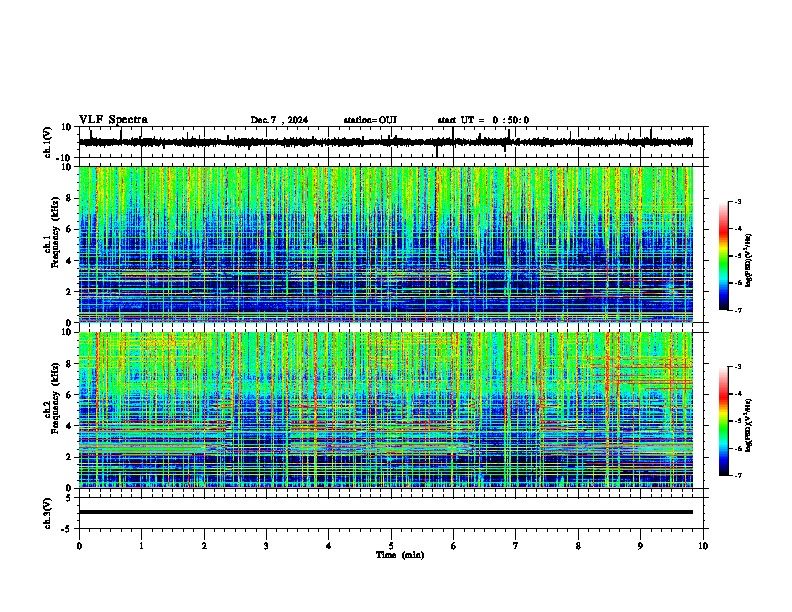Viewport: 792px width, 612px height.
Task: Click the ch.2 spectrogram "2" kHz tick
Action: point(70,457)
